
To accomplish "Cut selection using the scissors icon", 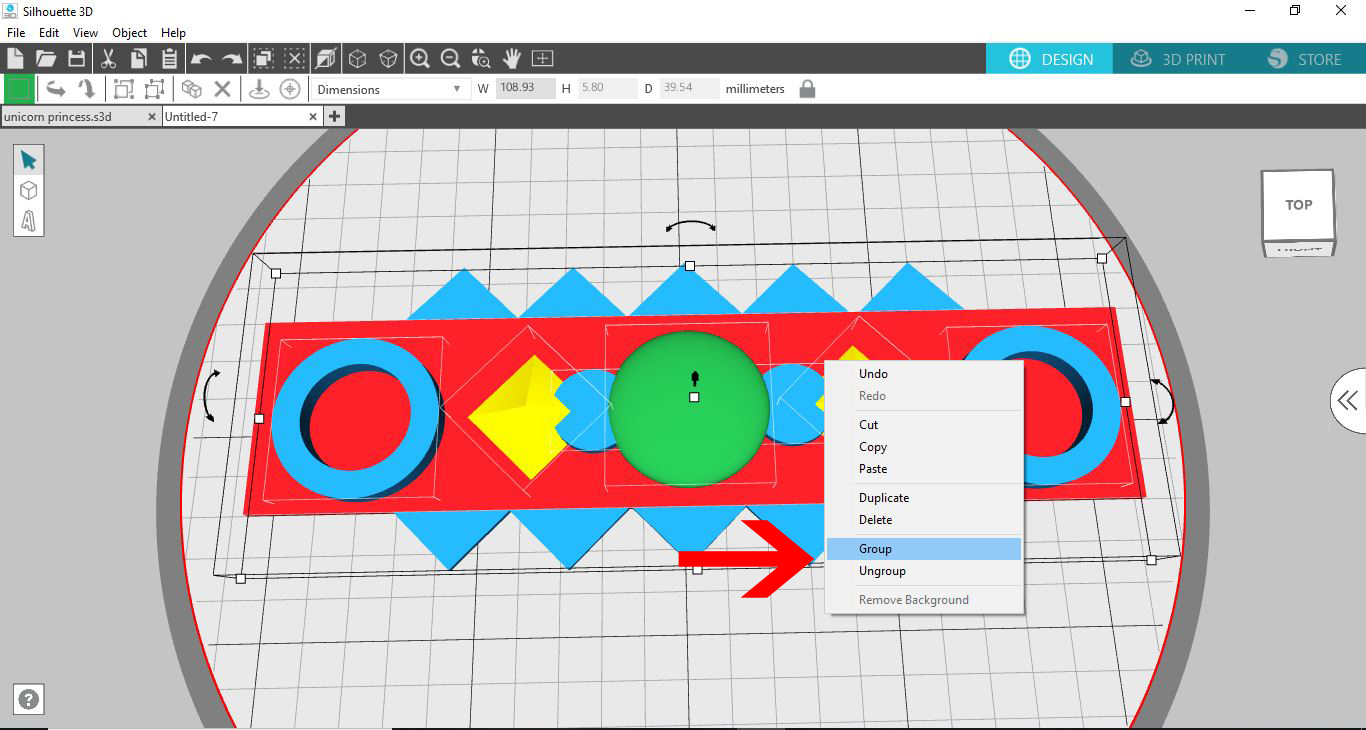I will [x=109, y=58].
